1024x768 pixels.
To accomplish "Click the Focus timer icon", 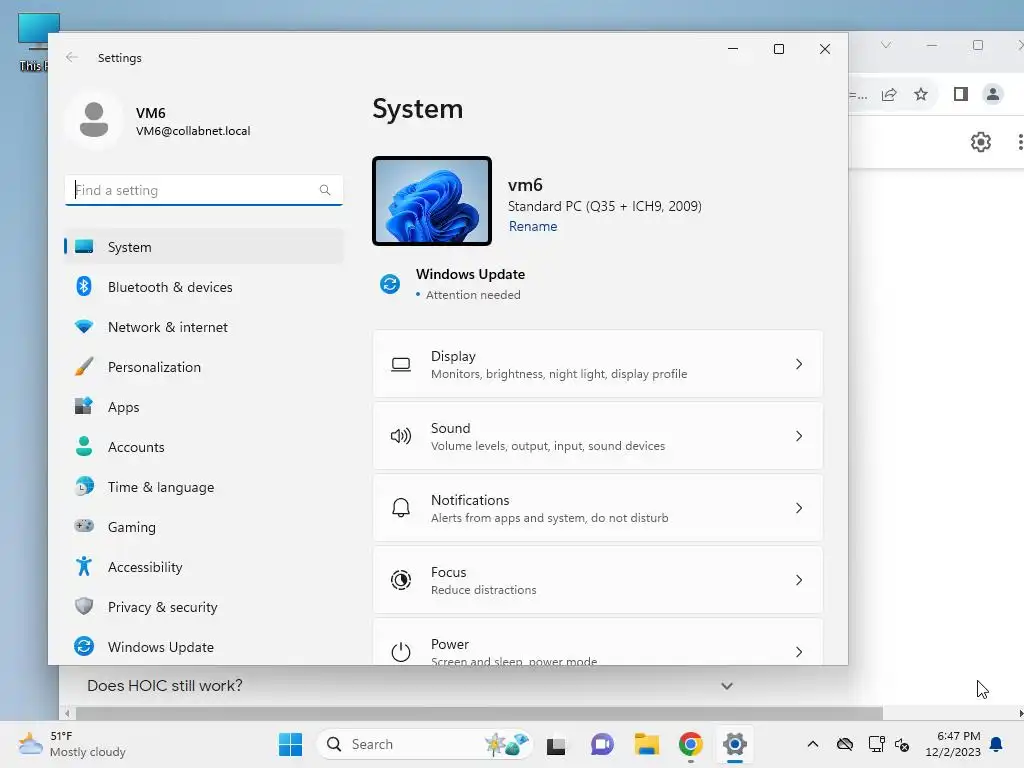I will (x=401, y=579).
